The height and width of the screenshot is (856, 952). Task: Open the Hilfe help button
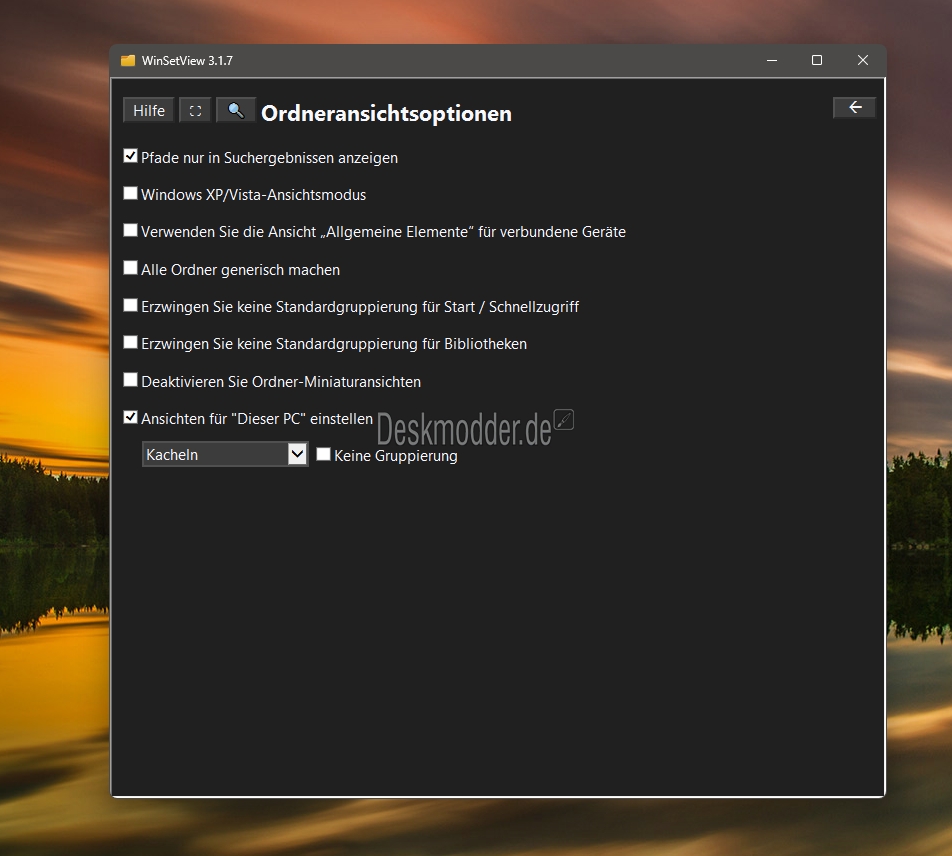click(x=149, y=110)
